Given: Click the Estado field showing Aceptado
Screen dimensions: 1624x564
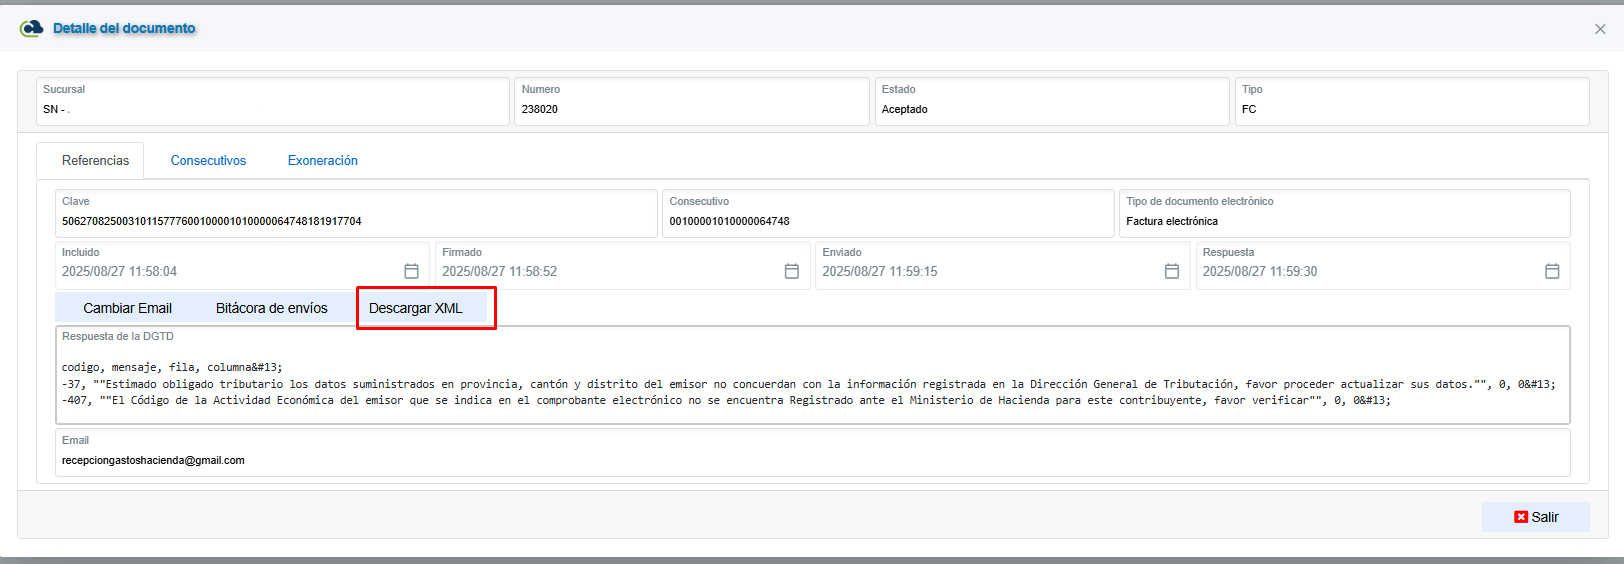Looking at the screenshot, I should pyautogui.click(x=1051, y=109).
